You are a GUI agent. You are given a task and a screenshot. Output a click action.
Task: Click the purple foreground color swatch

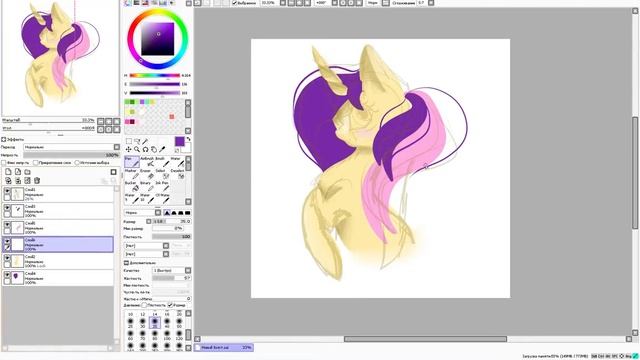pyautogui.click(x=180, y=142)
